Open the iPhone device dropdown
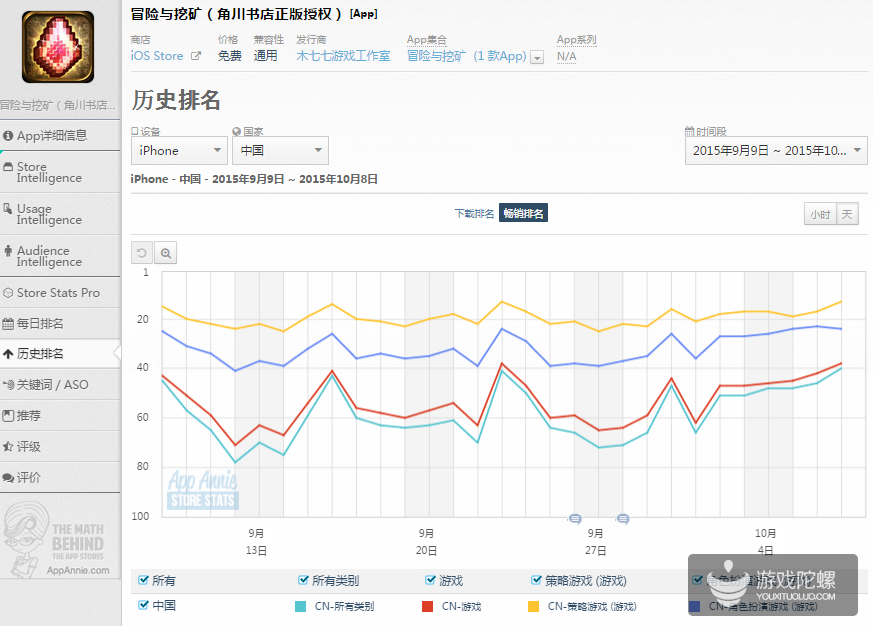 tap(180, 151)
